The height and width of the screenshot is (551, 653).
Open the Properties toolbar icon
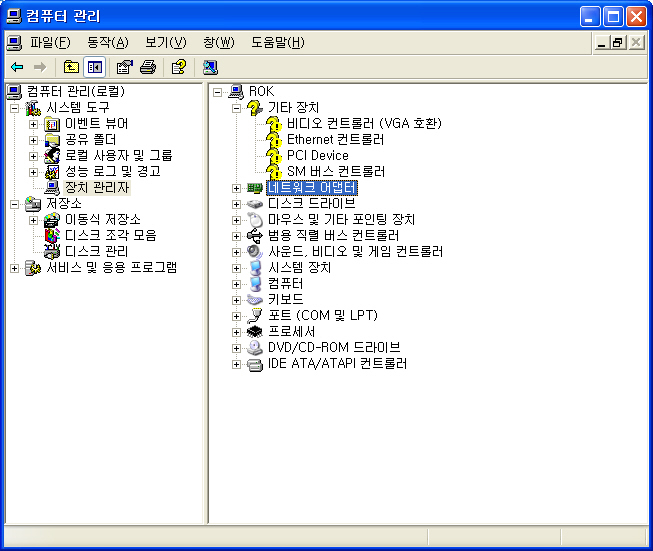[124, 67]
